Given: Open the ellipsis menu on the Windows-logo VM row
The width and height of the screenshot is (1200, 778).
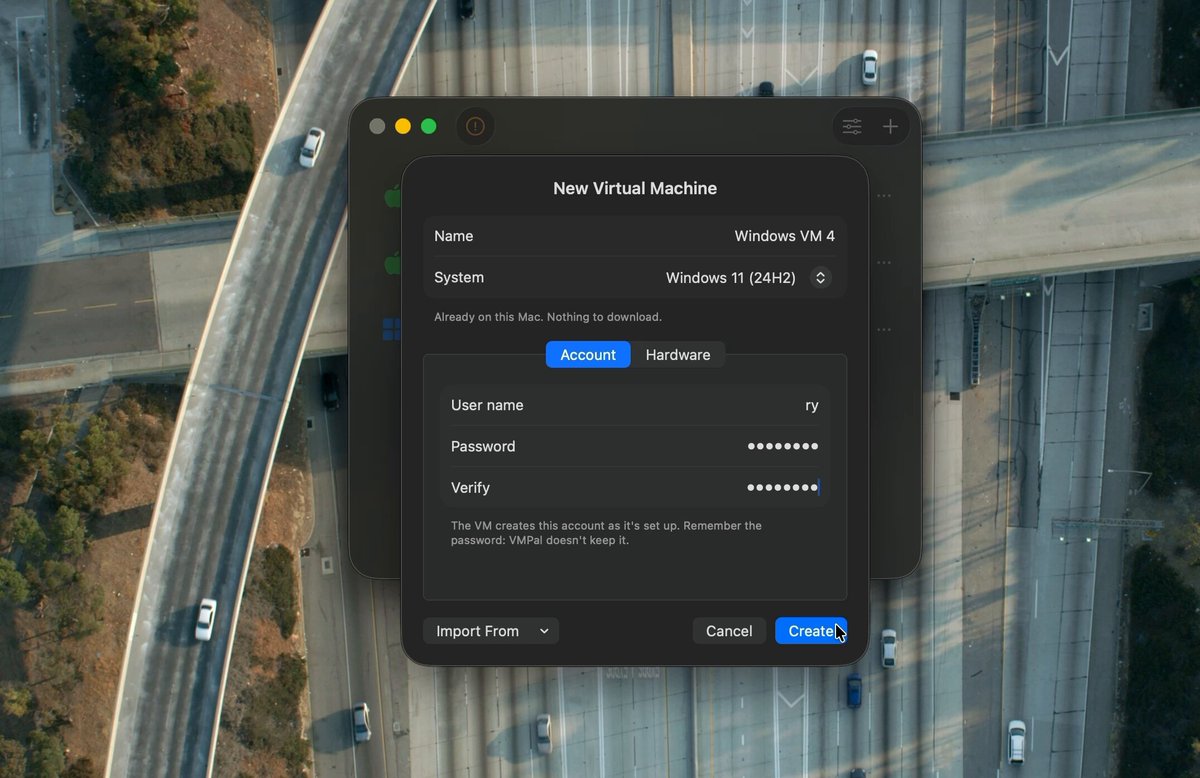Looking at the screenshot, I should point(884,329).
